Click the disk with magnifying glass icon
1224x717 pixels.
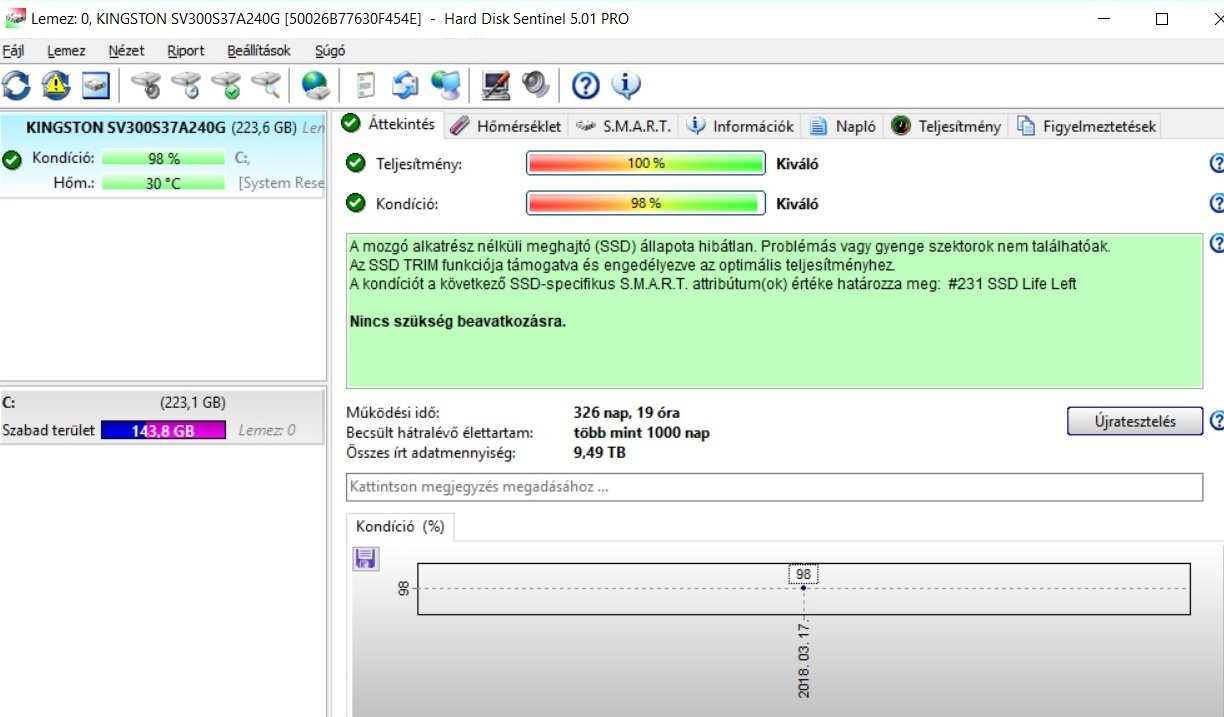(266, 85)
